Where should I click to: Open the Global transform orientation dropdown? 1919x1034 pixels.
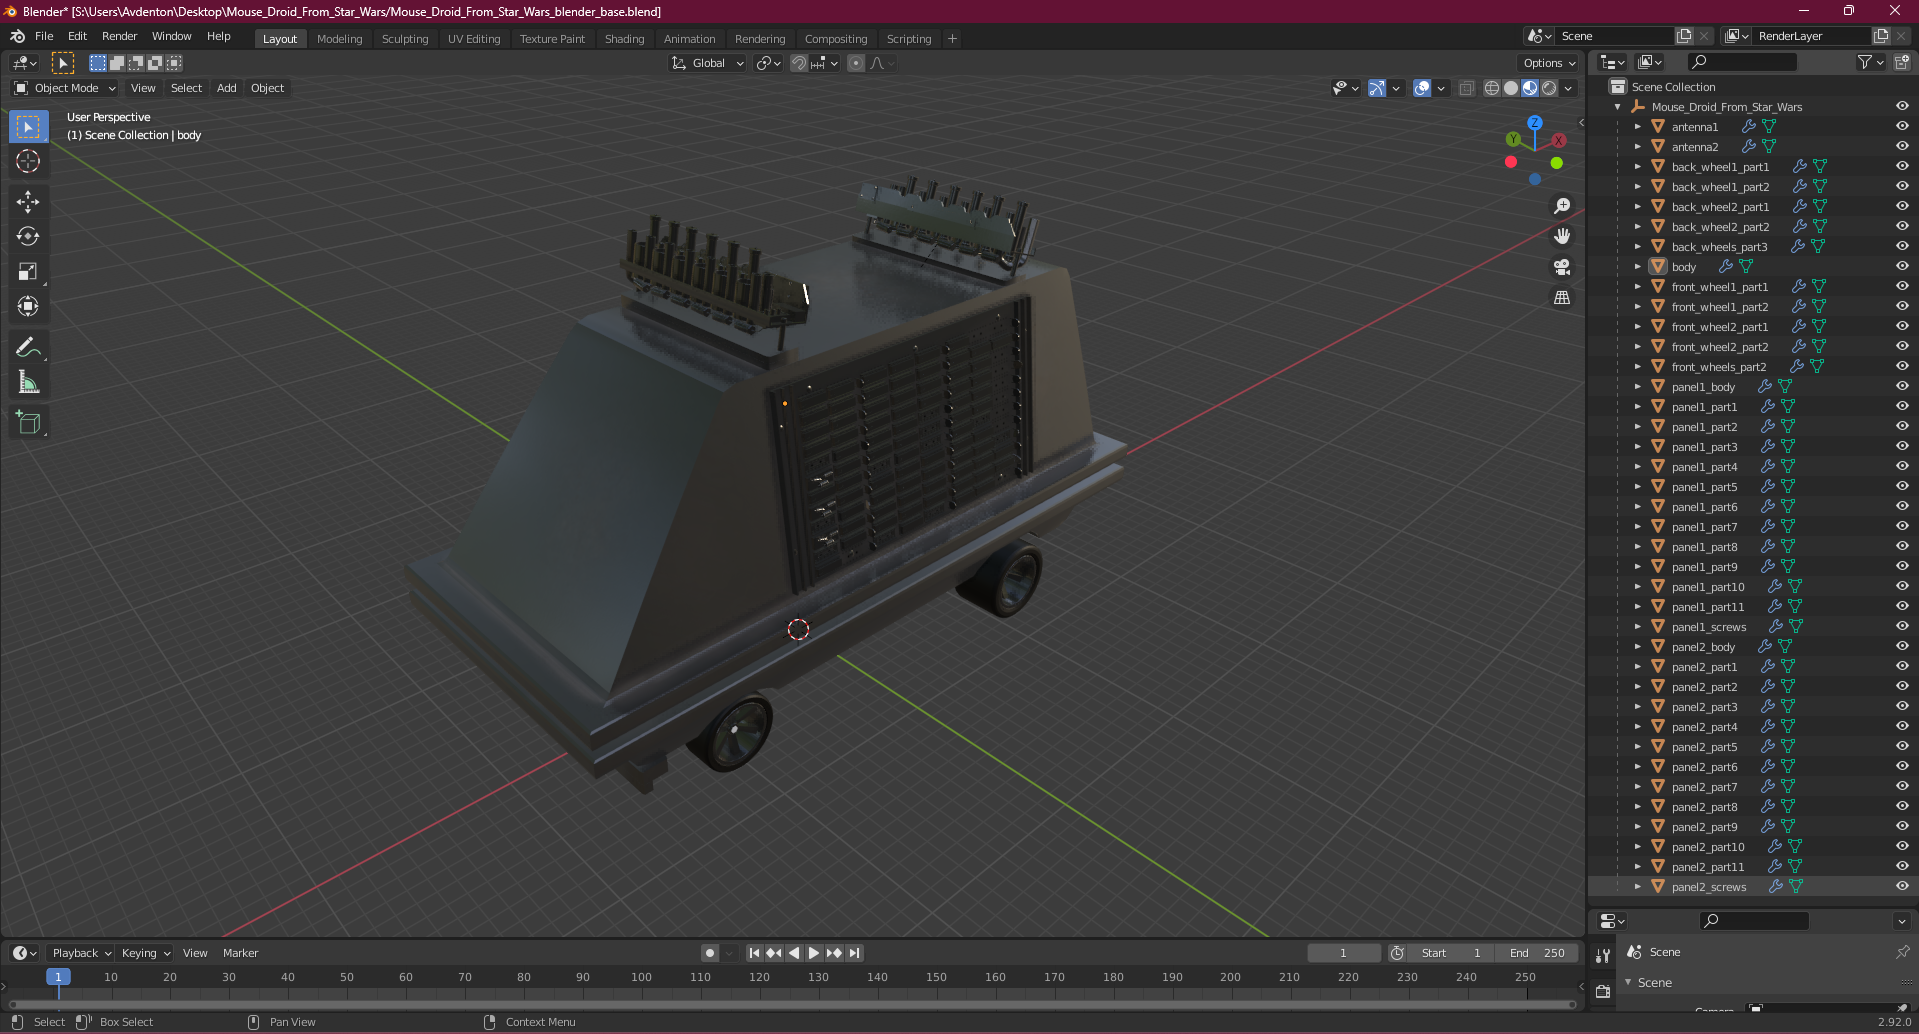[708, 63]
